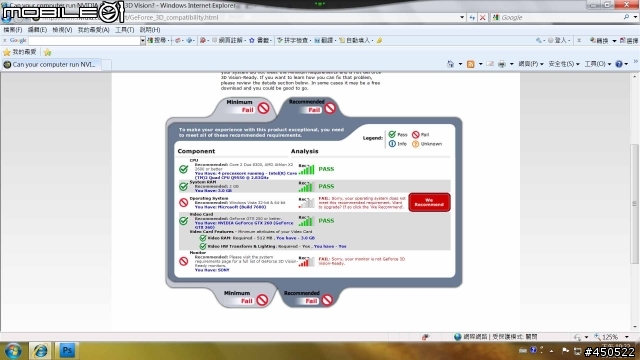Click the Video Card row green check icon
The width and height of the screenshot is (640, 360).
pyautogui.click(x=184, y=221)
